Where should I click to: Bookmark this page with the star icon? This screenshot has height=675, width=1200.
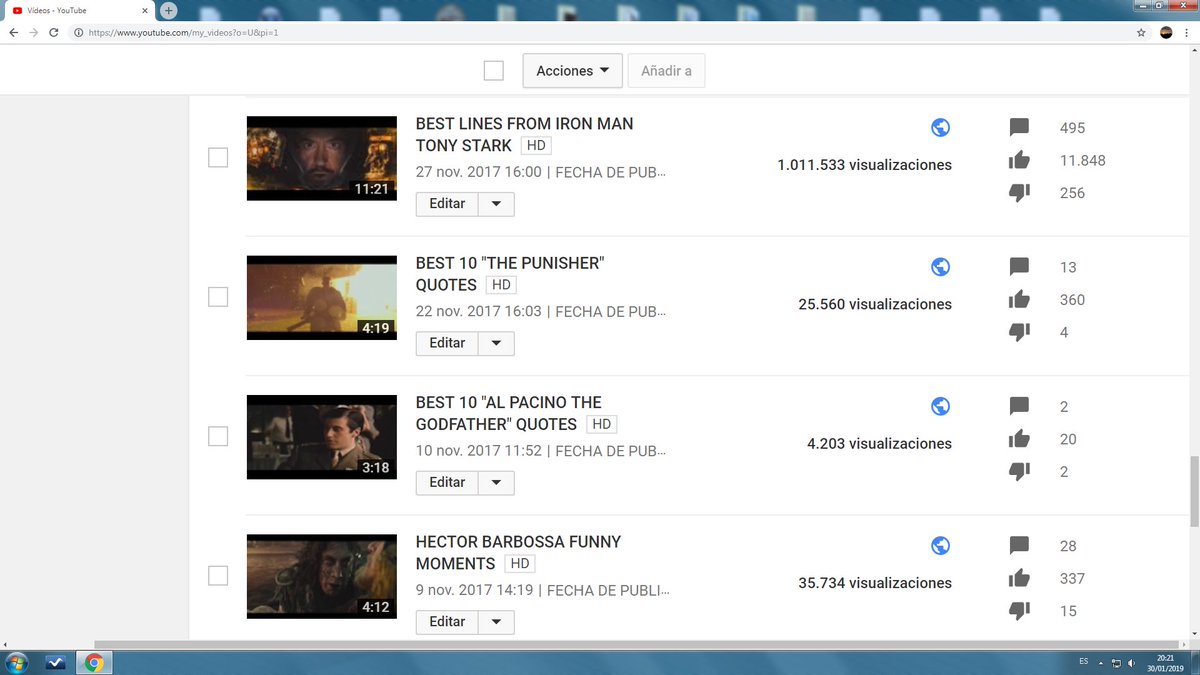tap(1141, 32)
